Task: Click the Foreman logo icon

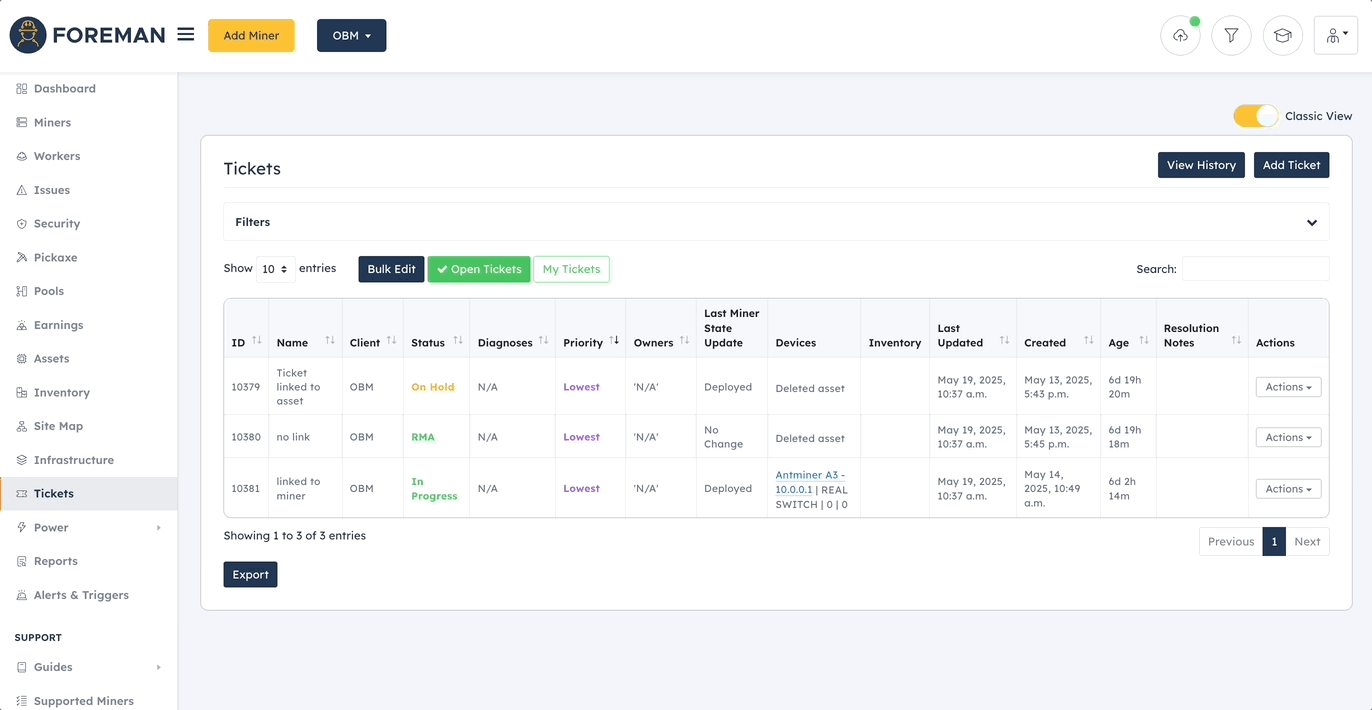Action: [28, 35]
